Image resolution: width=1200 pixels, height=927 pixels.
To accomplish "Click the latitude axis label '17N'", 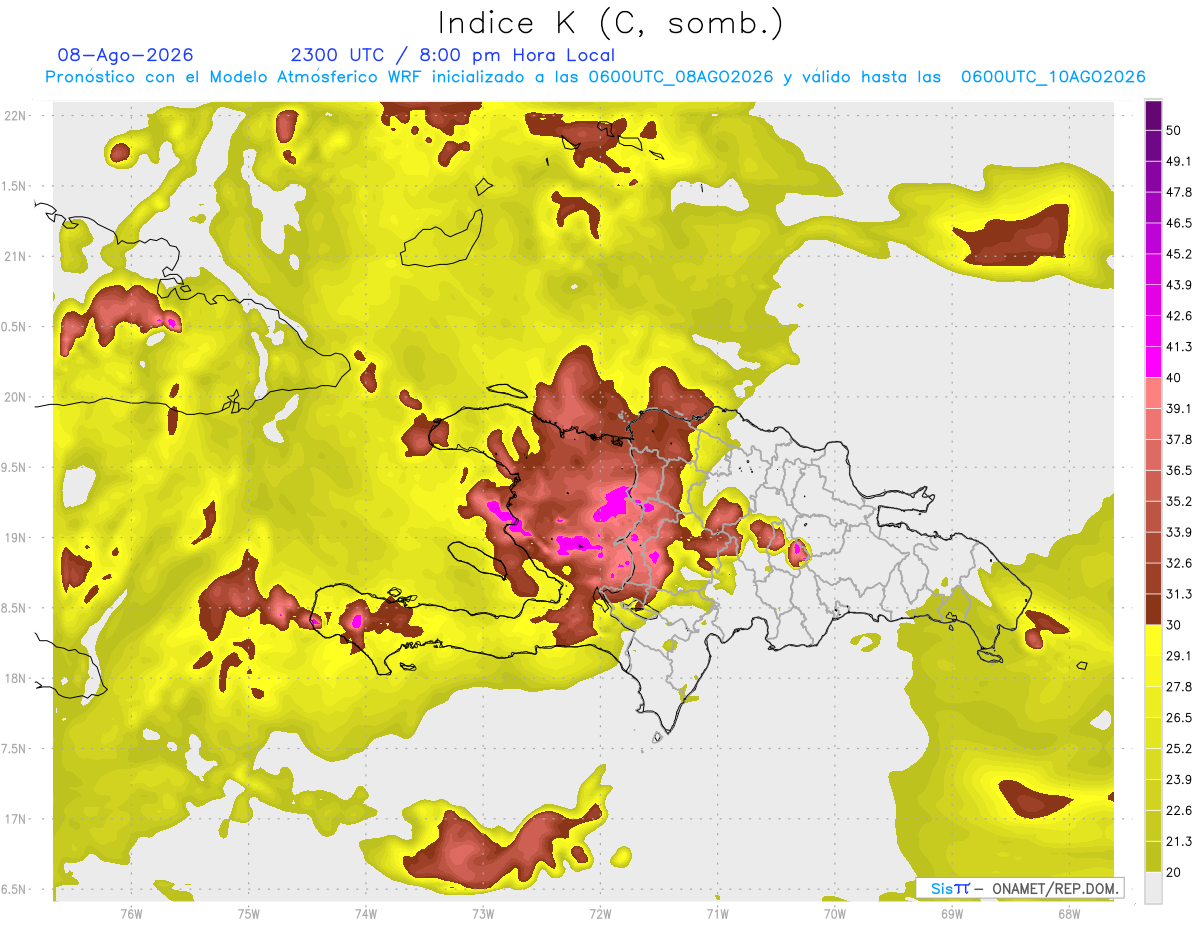I will [16, 819].
